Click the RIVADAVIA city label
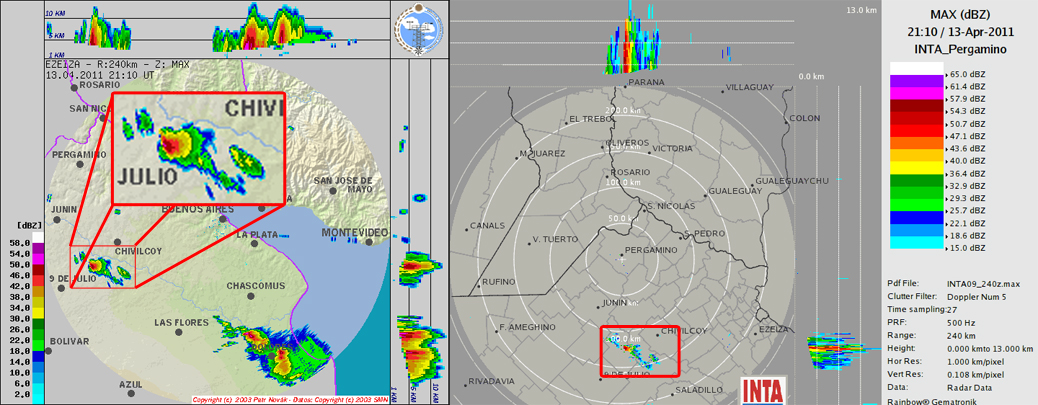Screen dimensions: 1038x405 click(x=491, y=381)
